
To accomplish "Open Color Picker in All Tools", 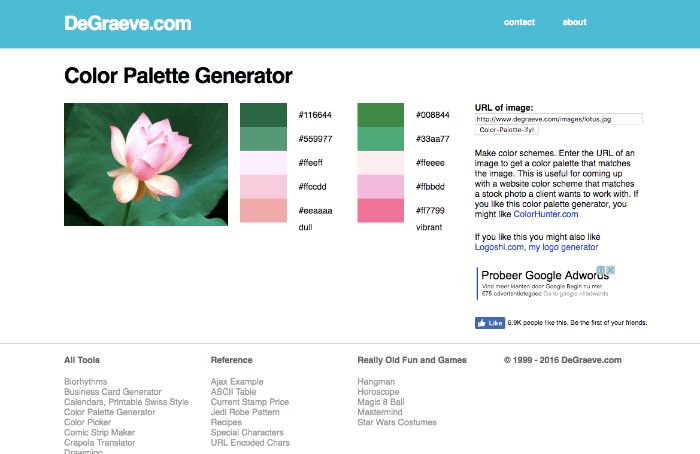I will pos(88,422).
